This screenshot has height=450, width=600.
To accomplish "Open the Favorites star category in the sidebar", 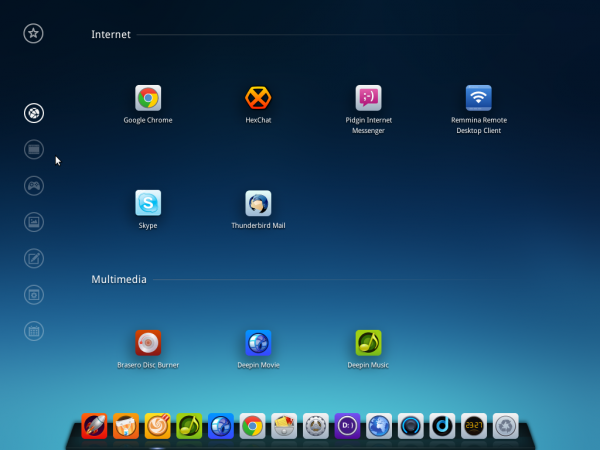I will point(33,33).
